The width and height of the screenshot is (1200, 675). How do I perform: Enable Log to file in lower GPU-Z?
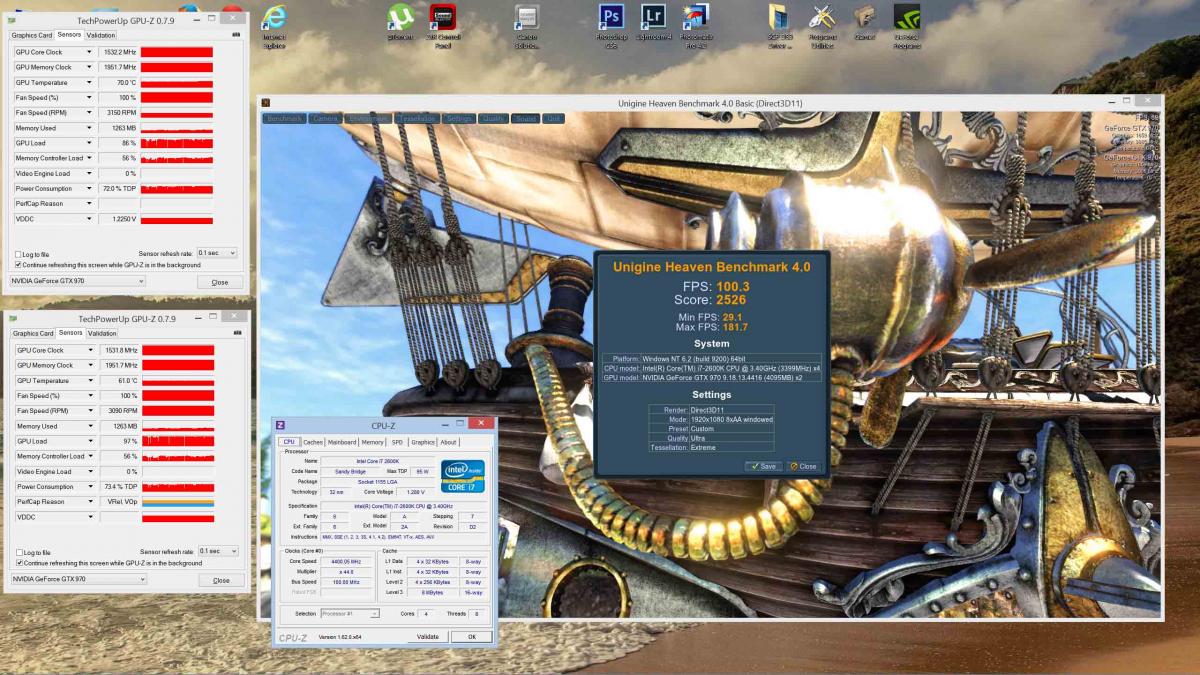tap(19, 552)
